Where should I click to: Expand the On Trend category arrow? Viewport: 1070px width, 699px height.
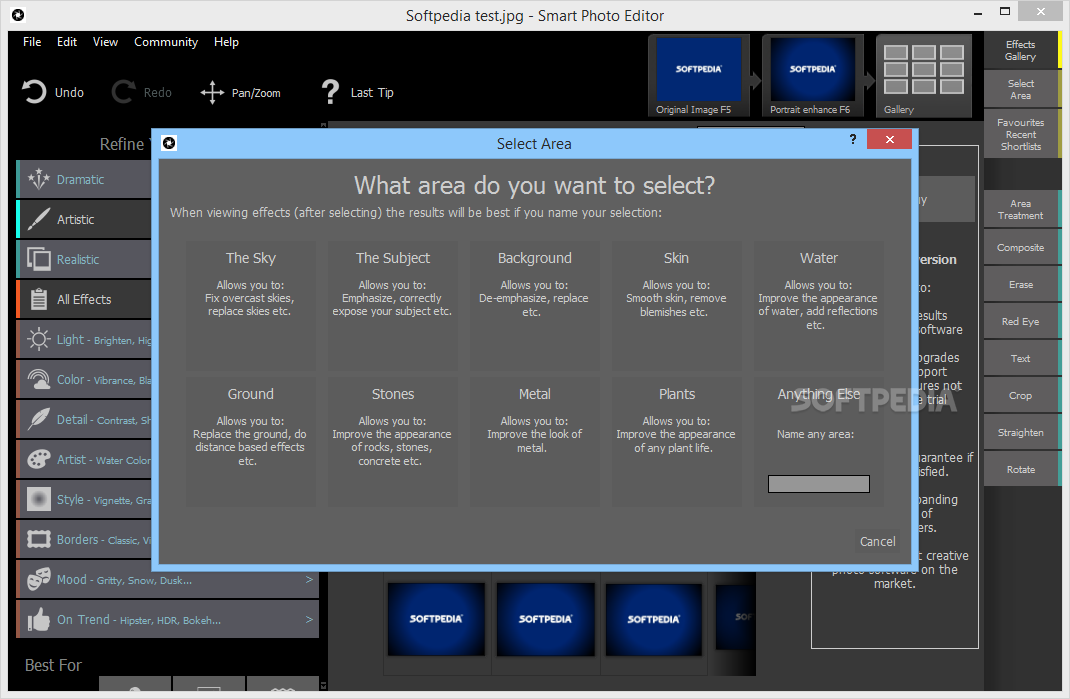point(309,619)
